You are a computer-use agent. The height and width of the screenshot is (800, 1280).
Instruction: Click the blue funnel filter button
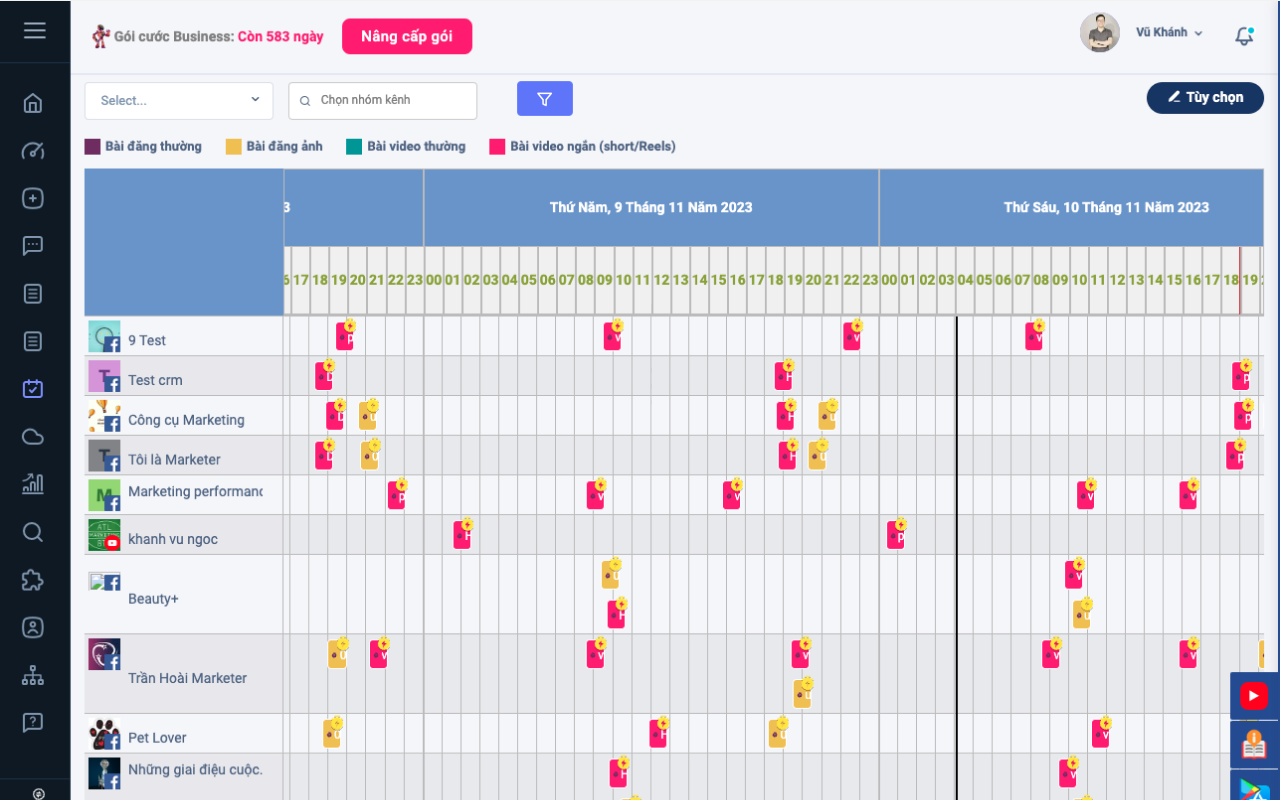coord(545,99)
